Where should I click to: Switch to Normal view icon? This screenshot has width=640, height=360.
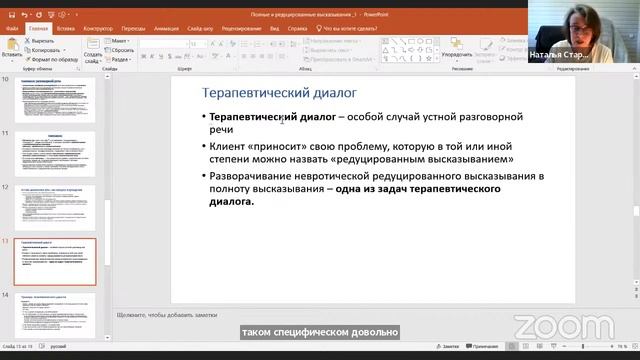(511, 346)
